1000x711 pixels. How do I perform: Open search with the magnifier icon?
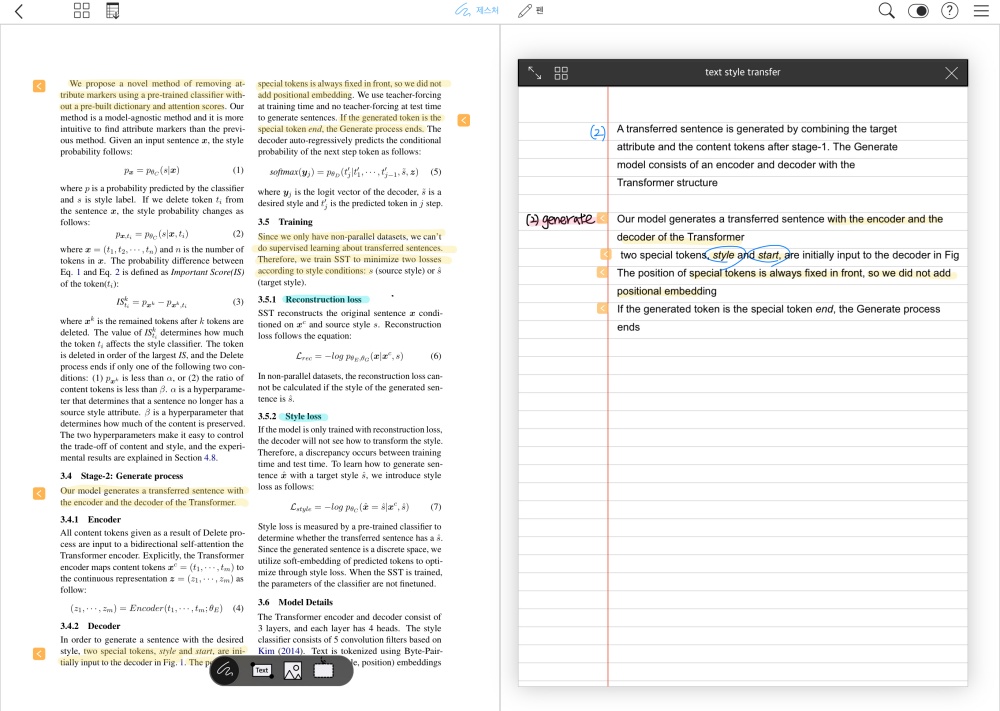886,11
